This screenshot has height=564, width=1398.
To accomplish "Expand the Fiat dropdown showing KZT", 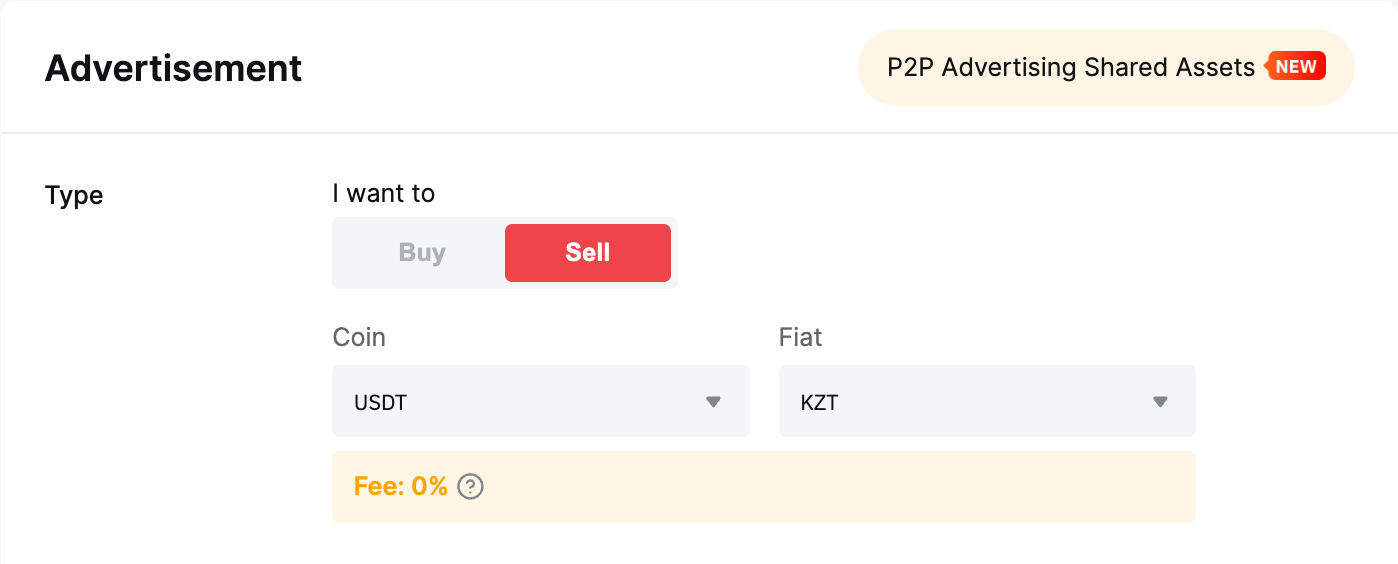I will [986, 401].
